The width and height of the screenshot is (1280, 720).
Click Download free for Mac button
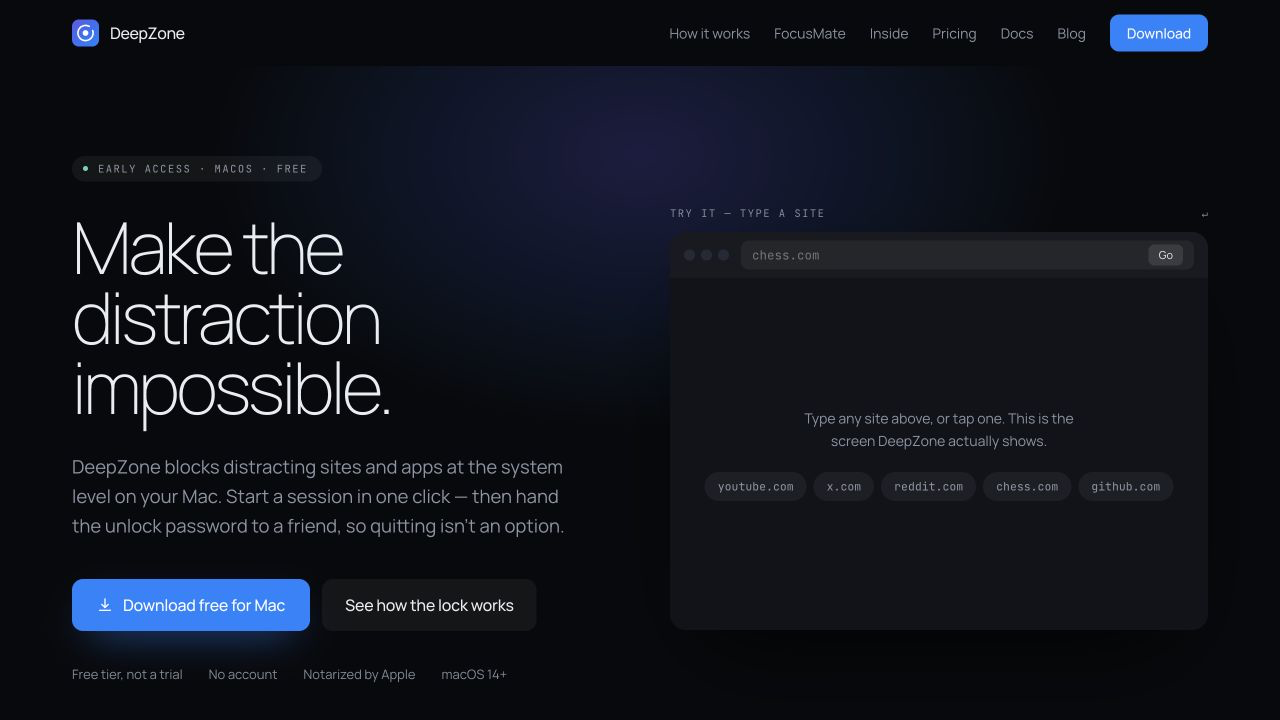tap(191, 605)
